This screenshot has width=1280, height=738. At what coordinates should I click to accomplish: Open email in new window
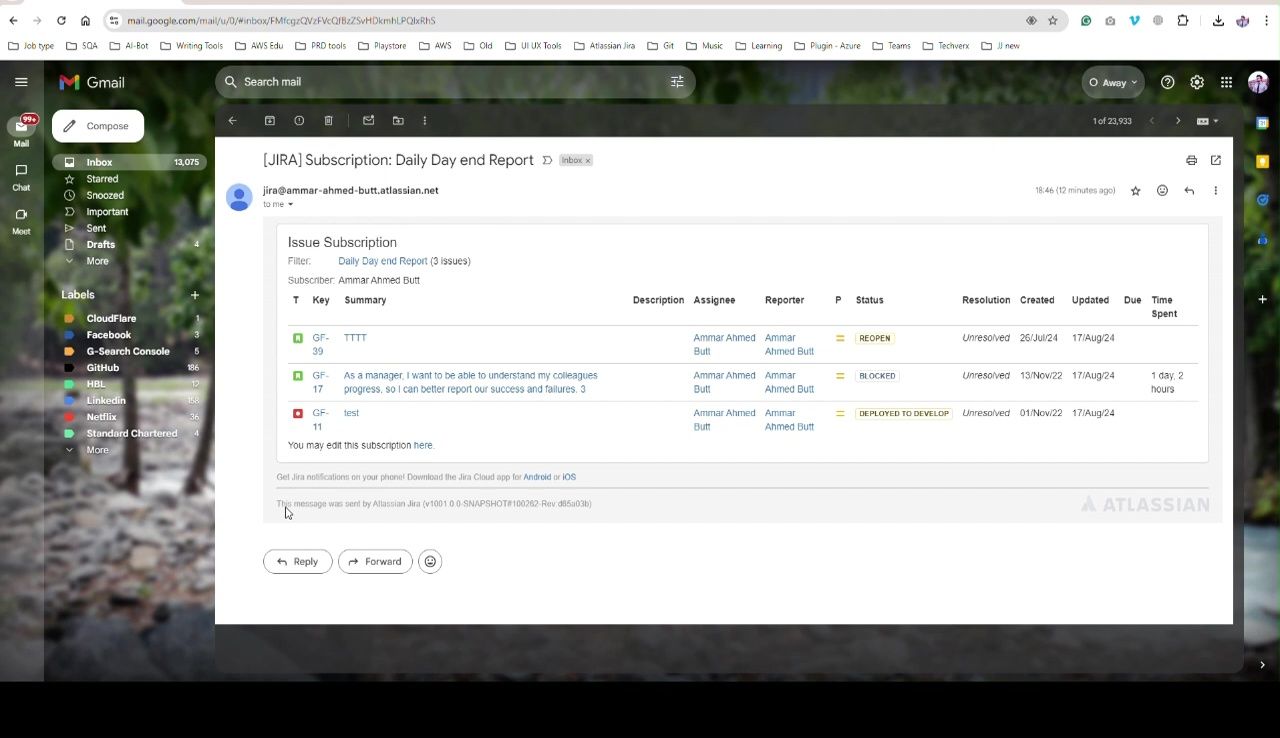(x=1216, y=160)
